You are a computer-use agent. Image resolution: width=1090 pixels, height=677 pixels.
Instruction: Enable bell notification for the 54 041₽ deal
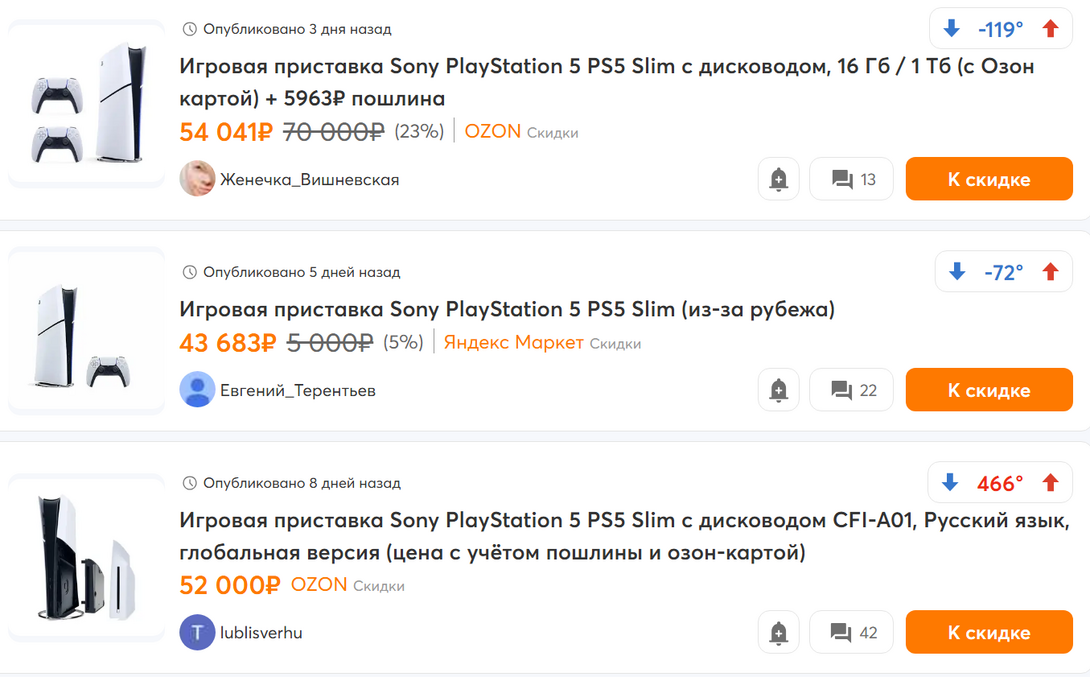(x=779, y=180)
